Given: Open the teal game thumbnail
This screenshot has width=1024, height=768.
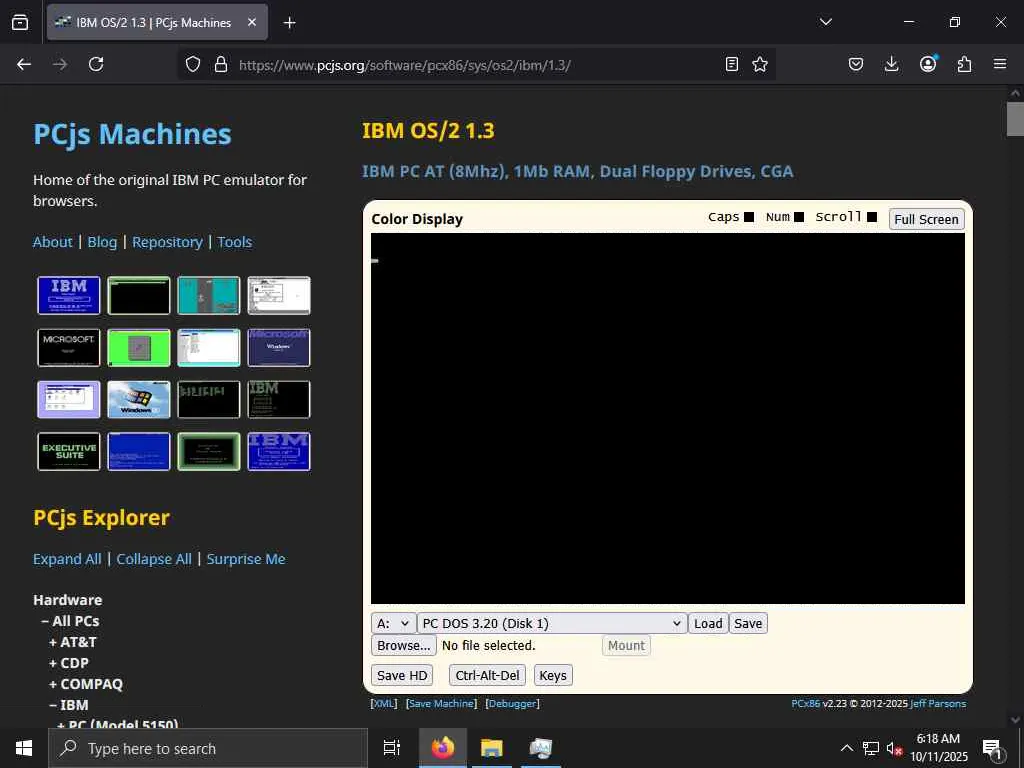Looking at the screenshot, I should (x=208, y=295).
